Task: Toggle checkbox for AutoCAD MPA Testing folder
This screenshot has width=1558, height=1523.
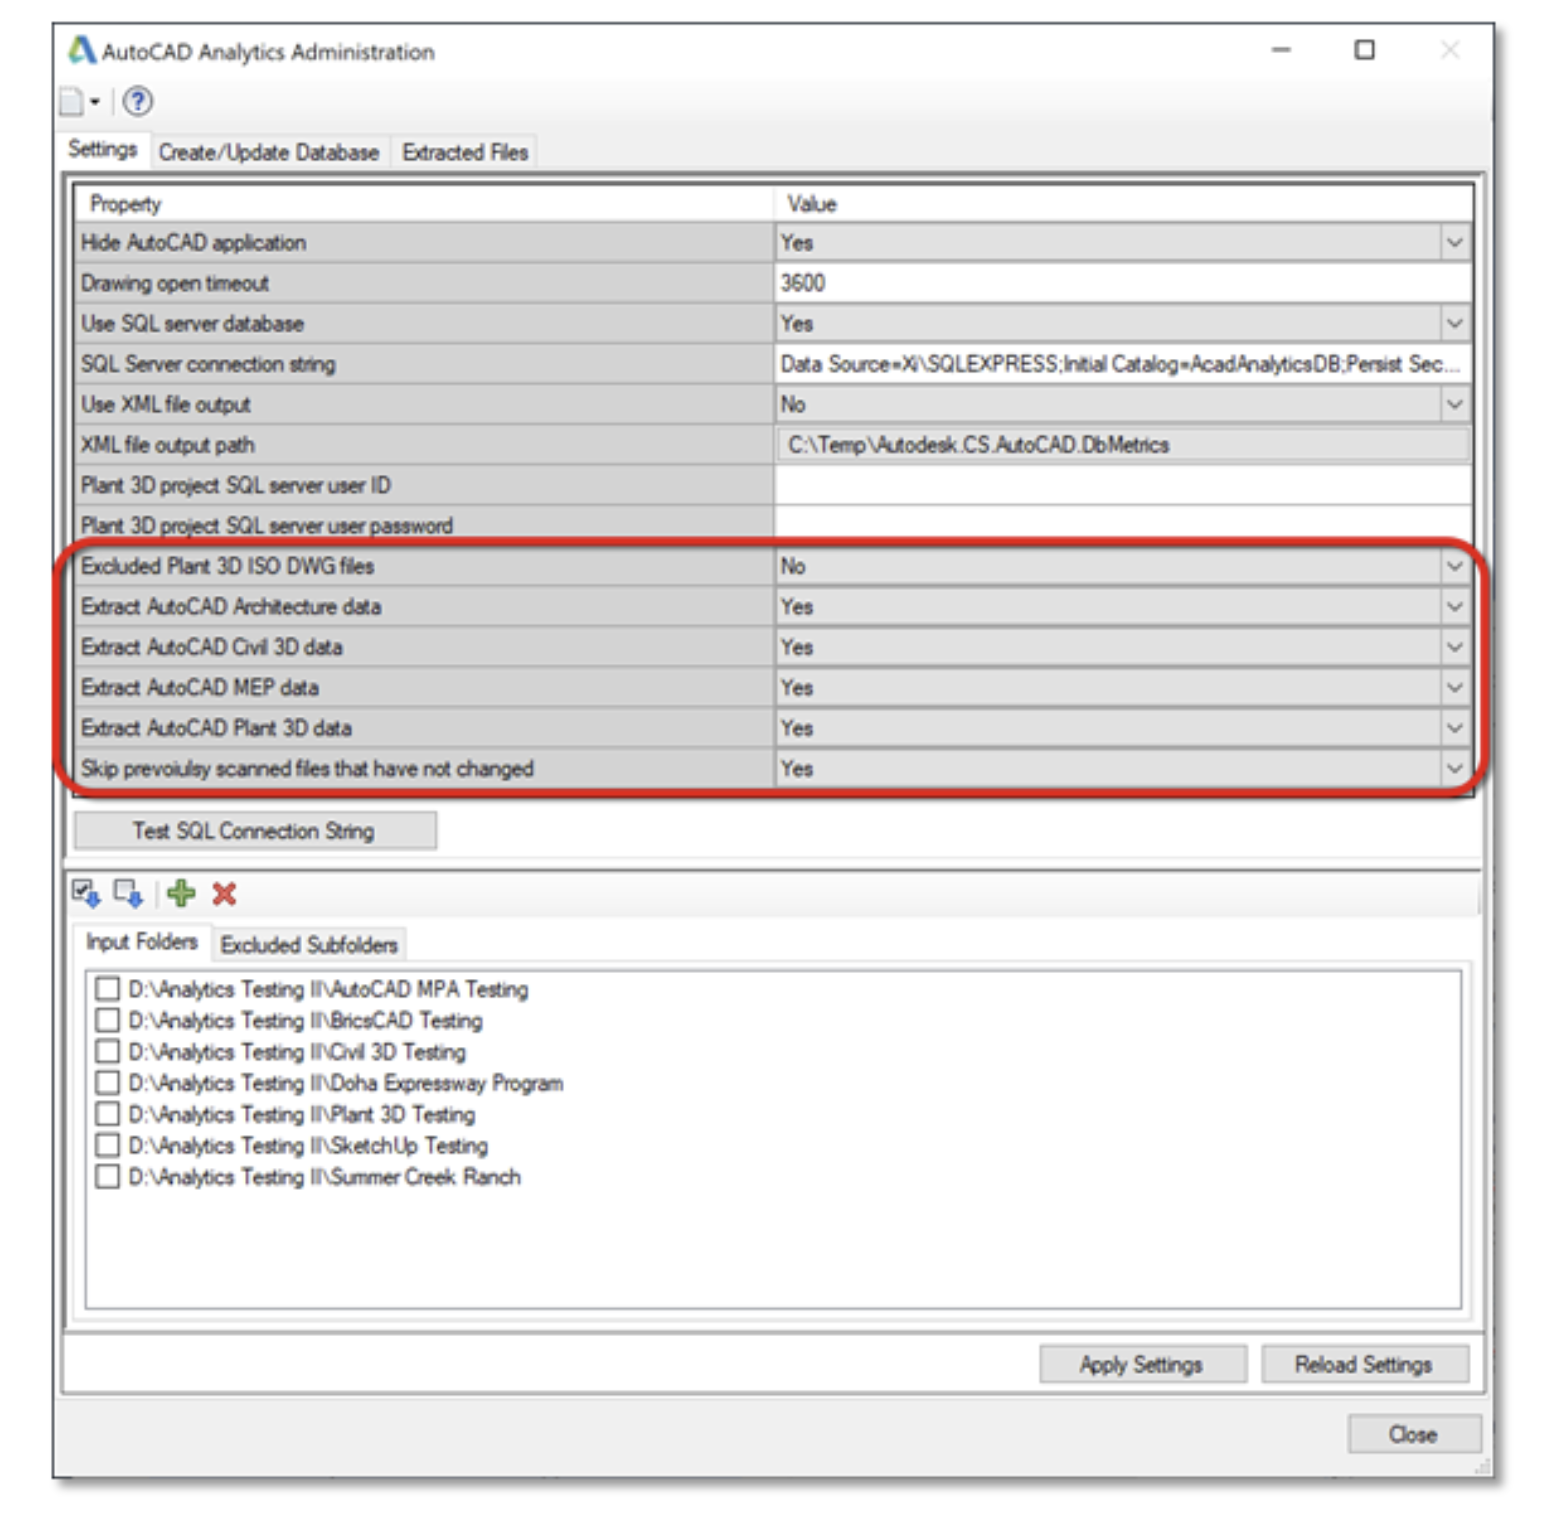Action: [107, 989]
